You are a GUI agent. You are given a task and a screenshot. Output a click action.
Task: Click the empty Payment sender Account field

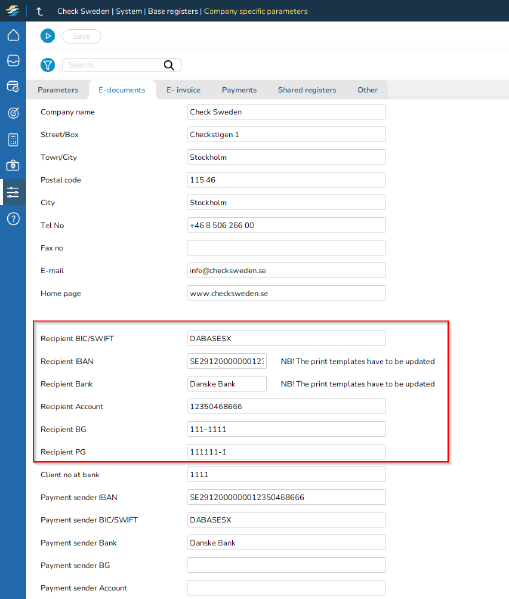pyautogui.click(x=286, y=588)
